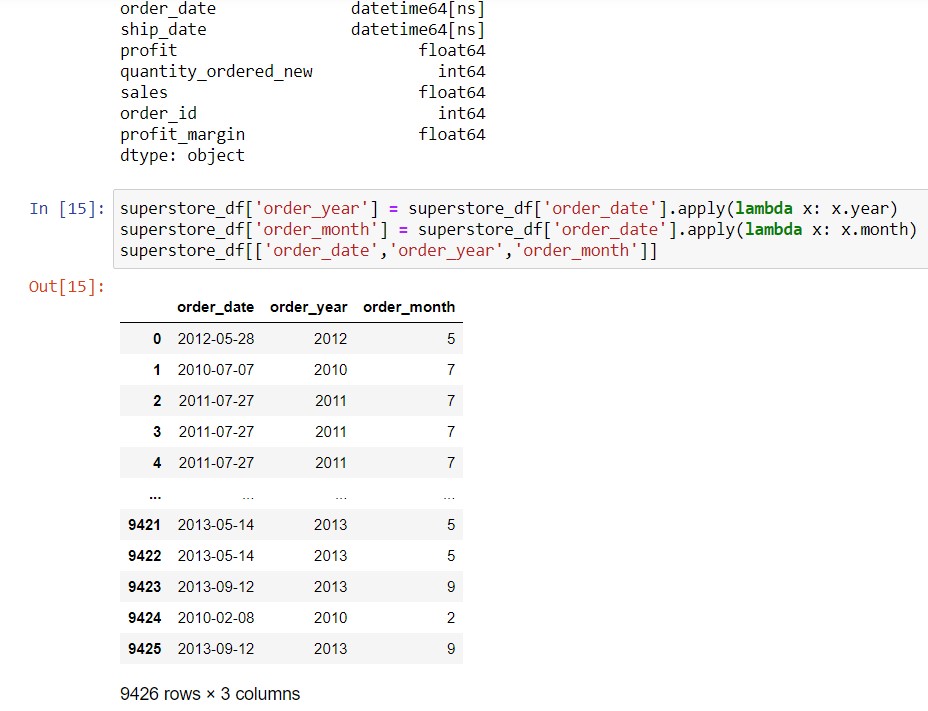The width and height of the screenshot is (928, 711).
Task: Select row index 0 in the table
Action: 157,339
